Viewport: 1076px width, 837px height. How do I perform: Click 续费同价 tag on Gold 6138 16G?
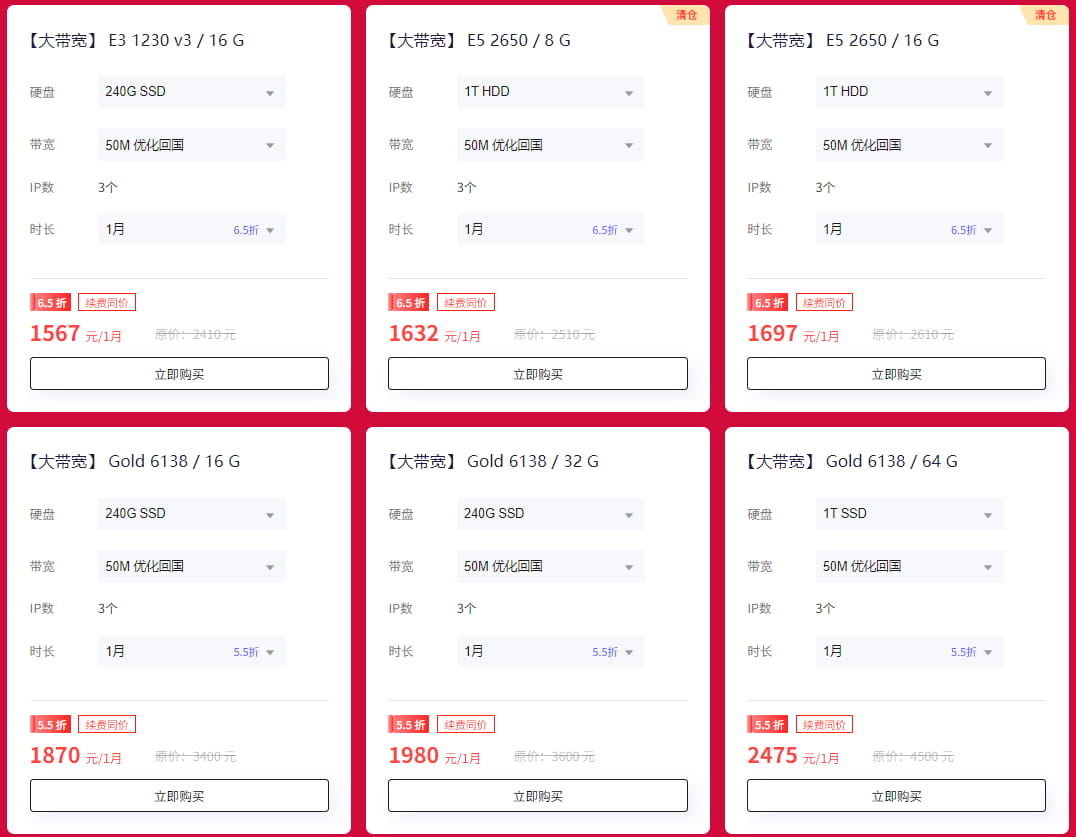[x=107, y=724]
